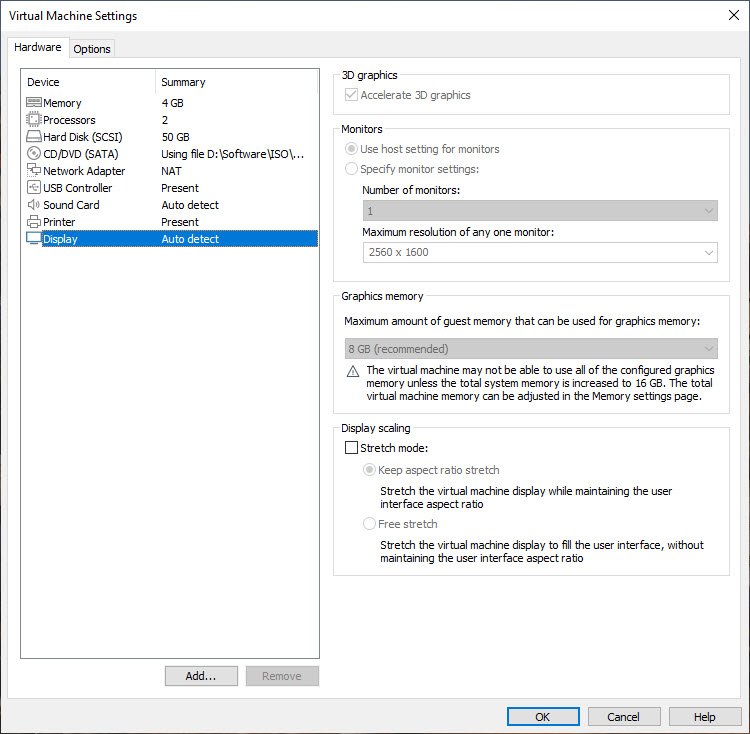Toggle Accelerate 3D graphics checkbox
This screenshot has height=734, width=750.
tap(351, 95)
